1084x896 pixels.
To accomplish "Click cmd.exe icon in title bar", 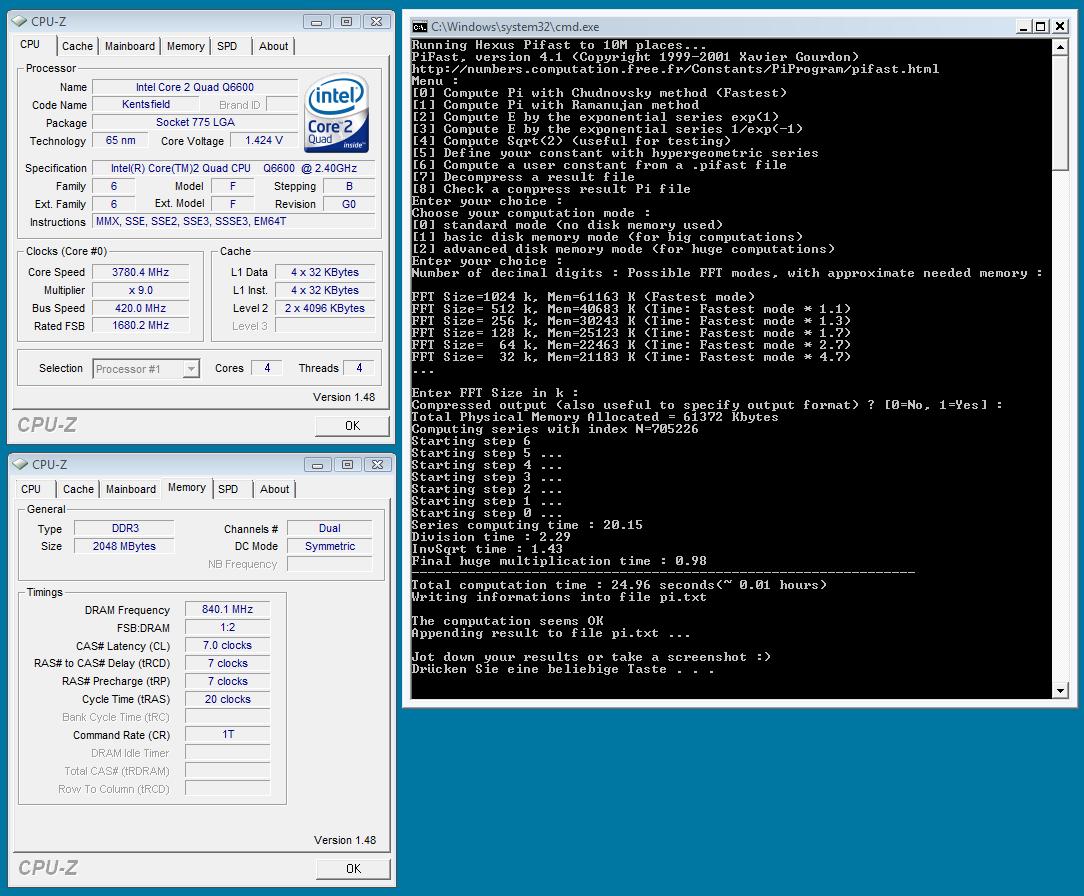I will click(x=420, y=27).
